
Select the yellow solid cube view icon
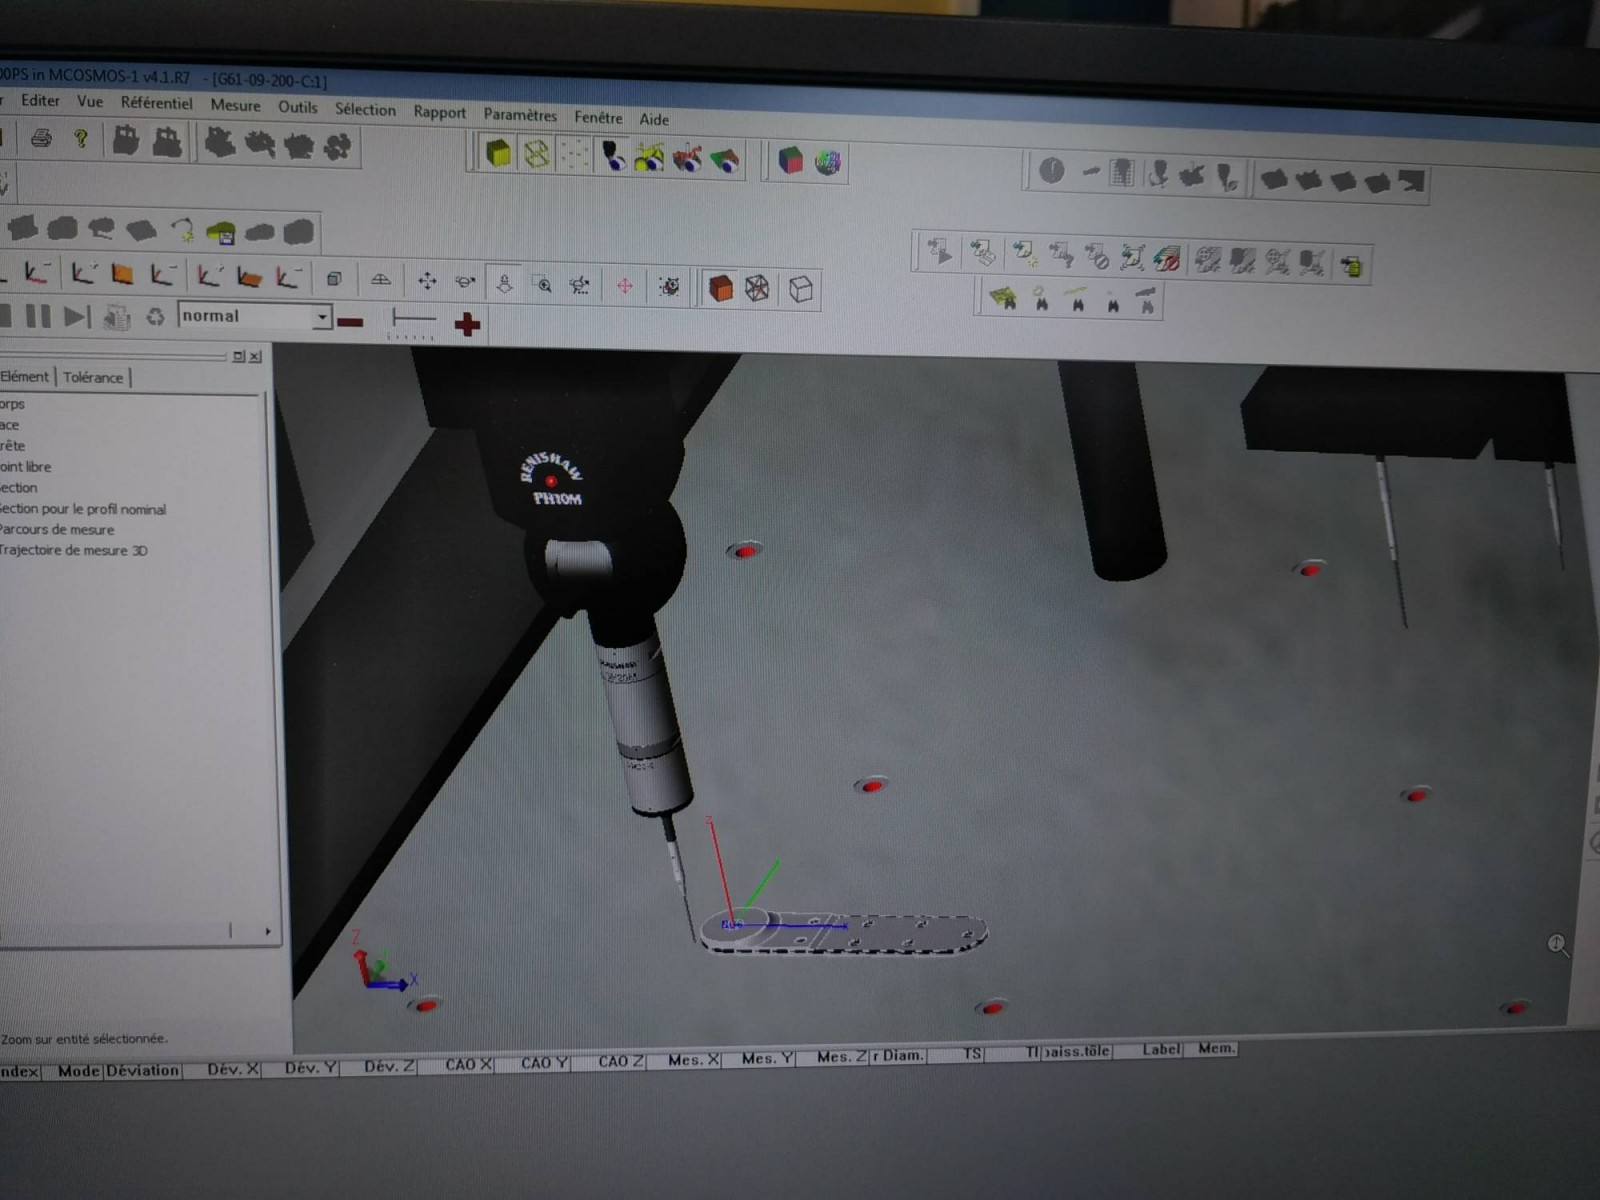498,153
